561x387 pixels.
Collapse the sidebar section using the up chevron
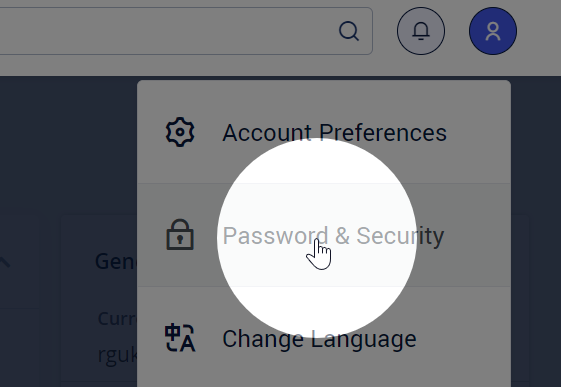(x=5, y=263)
